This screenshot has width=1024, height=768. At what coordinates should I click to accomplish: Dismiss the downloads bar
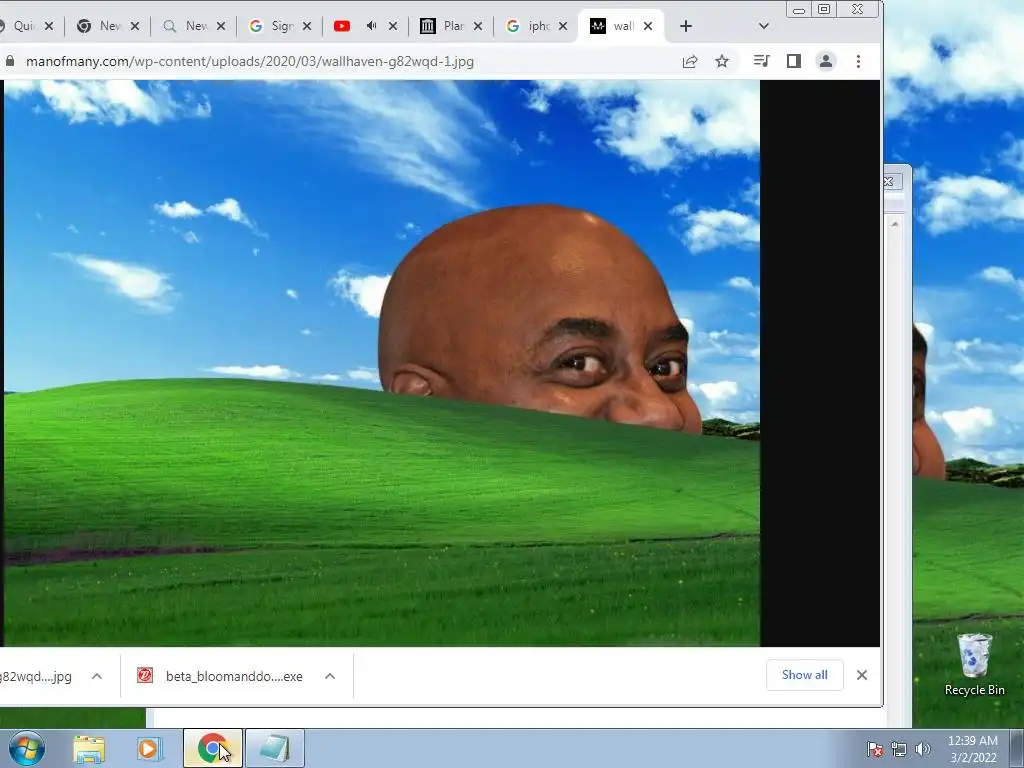point(862,675)
